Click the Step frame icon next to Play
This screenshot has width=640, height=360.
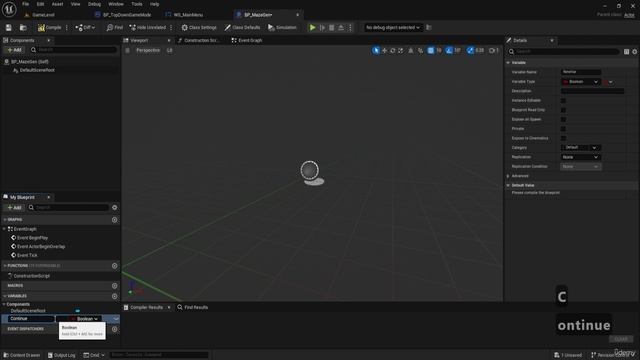(322, 28)
